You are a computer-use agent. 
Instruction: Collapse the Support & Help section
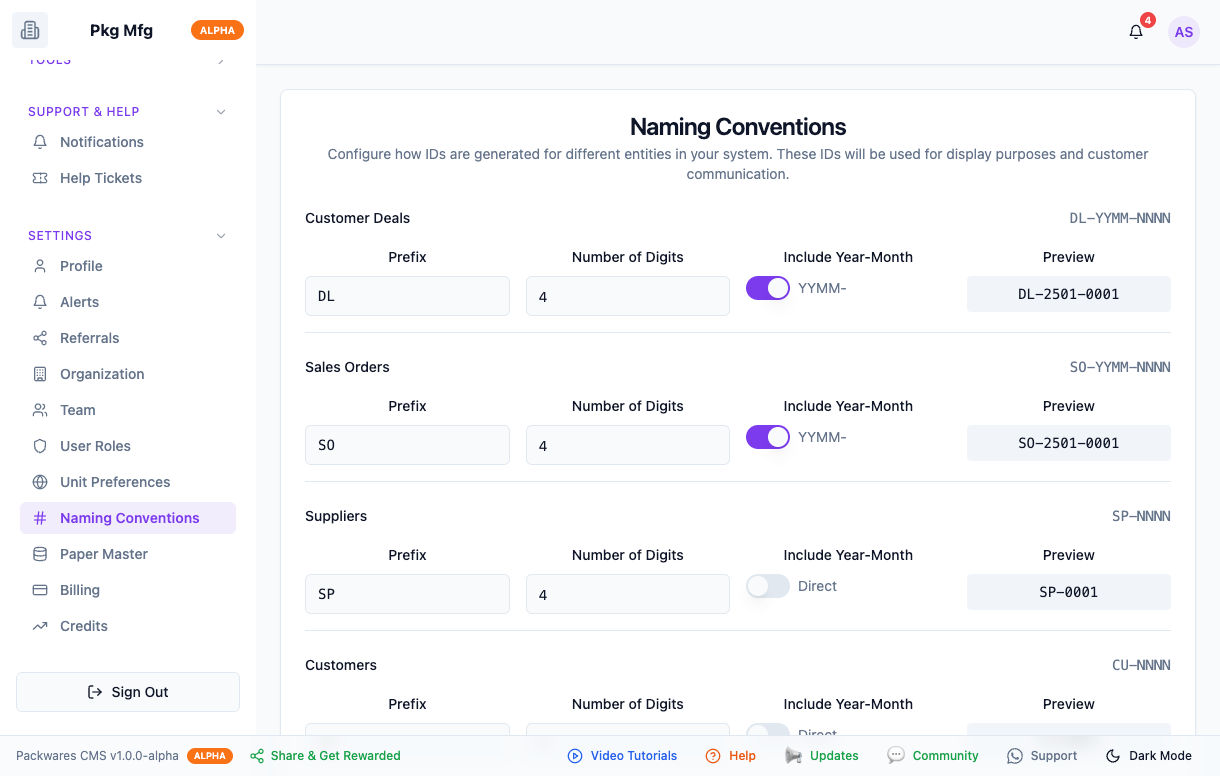point(221,112)
